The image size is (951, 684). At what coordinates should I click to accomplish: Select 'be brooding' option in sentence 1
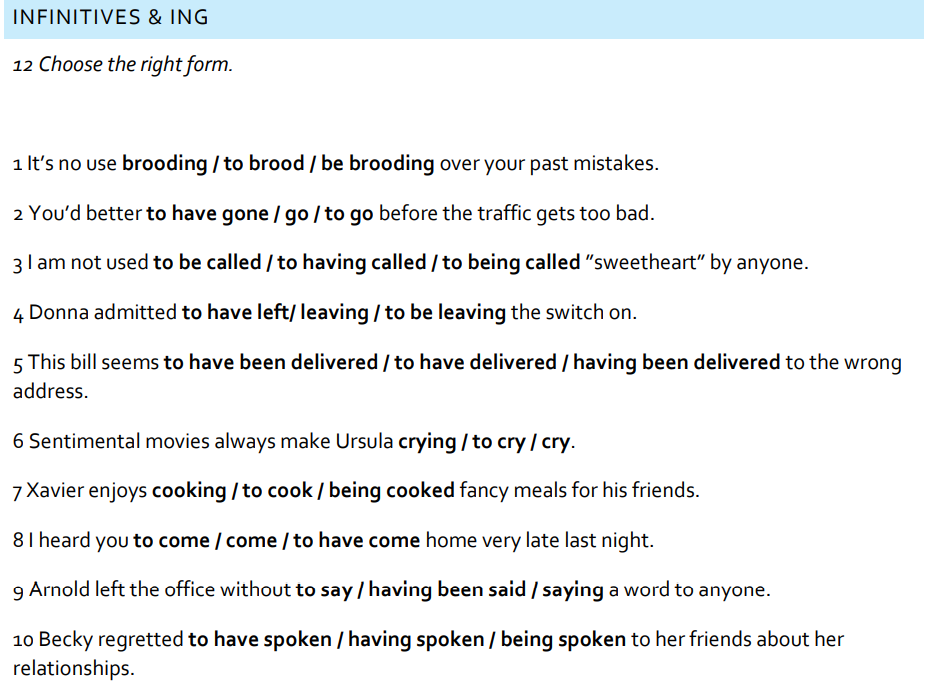pyautogui.click(x=378, y=163)
